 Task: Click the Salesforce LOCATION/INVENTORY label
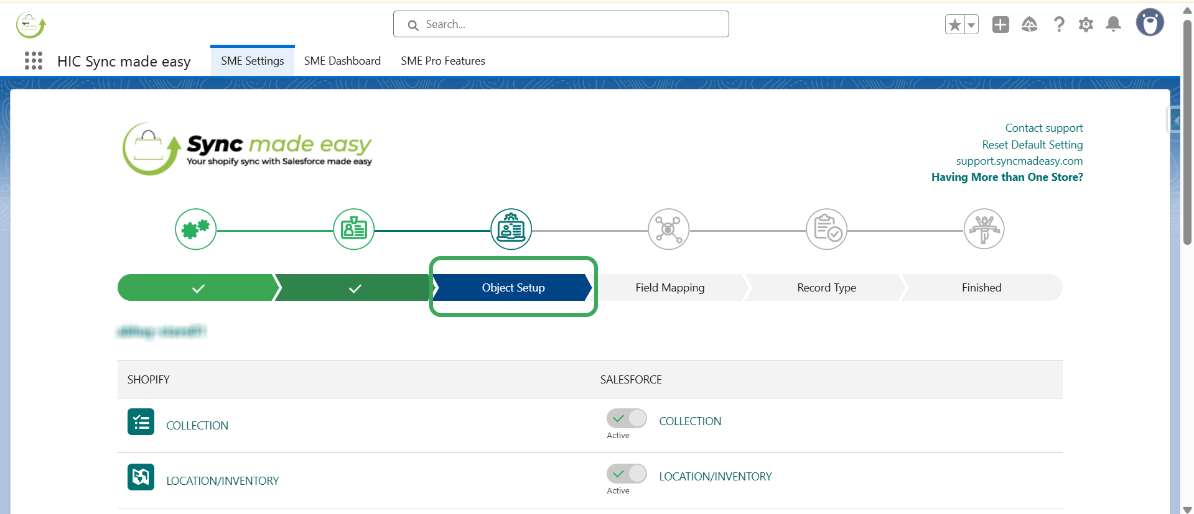715,477
